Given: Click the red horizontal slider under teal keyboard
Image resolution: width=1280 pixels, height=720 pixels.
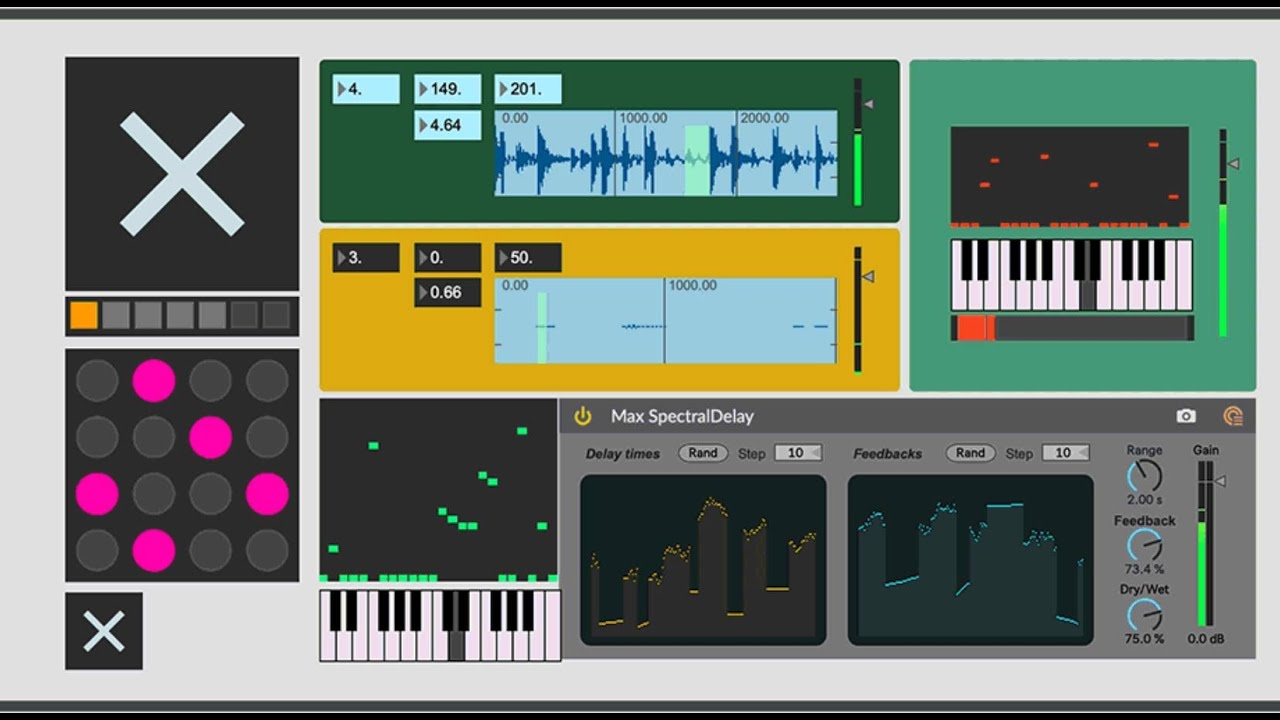Looking at the screenshot, I should (x=1072, y=328).
